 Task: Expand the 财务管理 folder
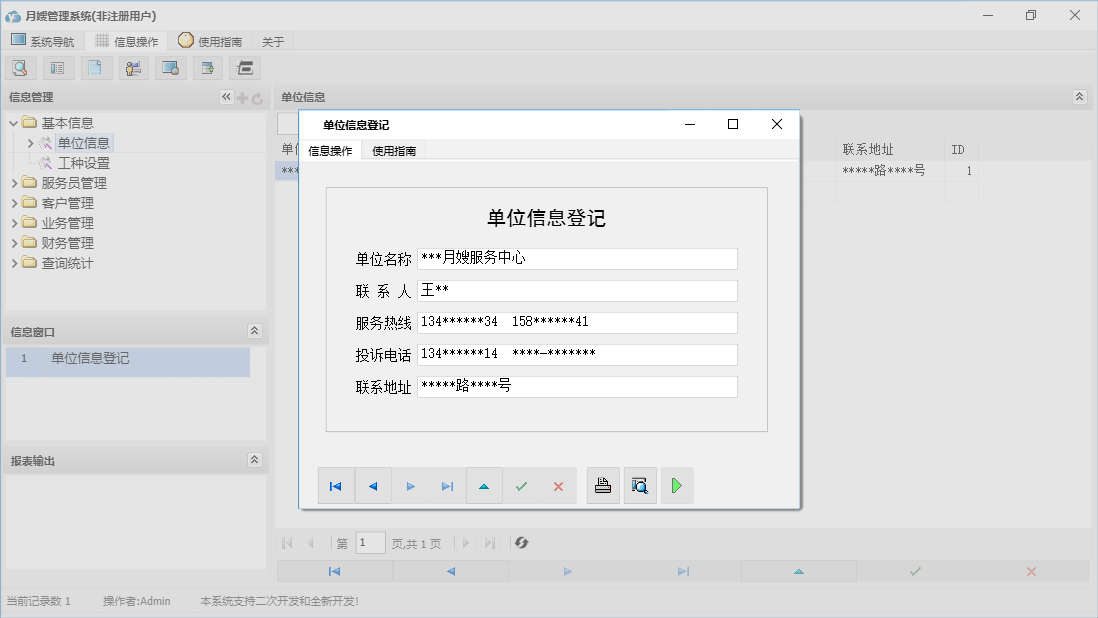pos(15,243)
